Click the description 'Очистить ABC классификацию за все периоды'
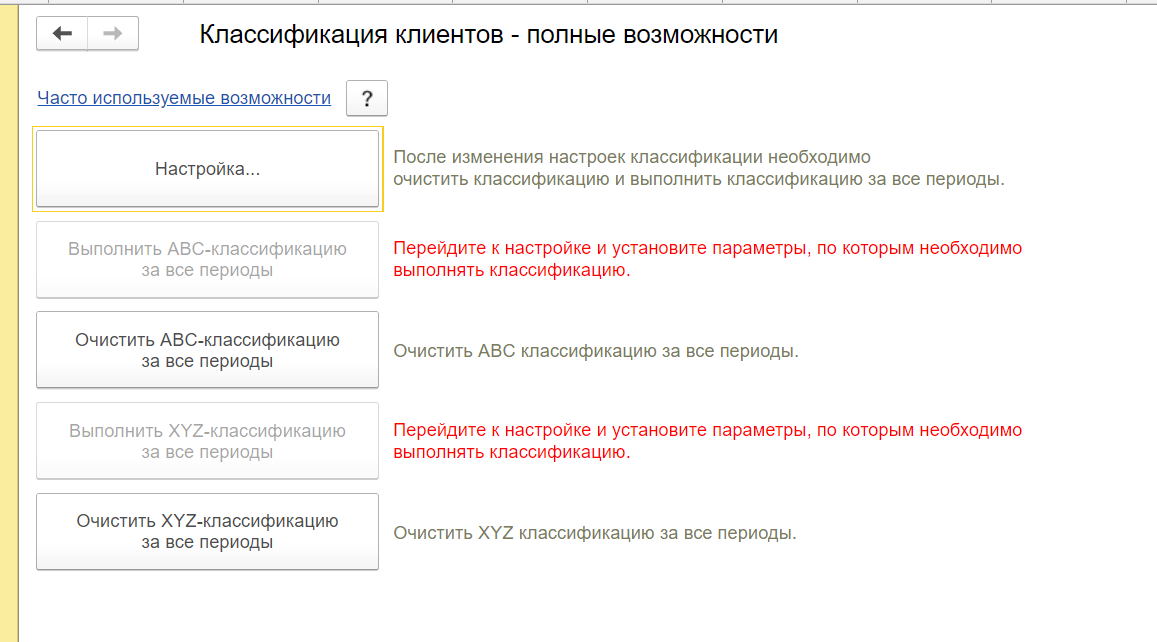Screen dimensions: 1157x642 click(595, 352)
